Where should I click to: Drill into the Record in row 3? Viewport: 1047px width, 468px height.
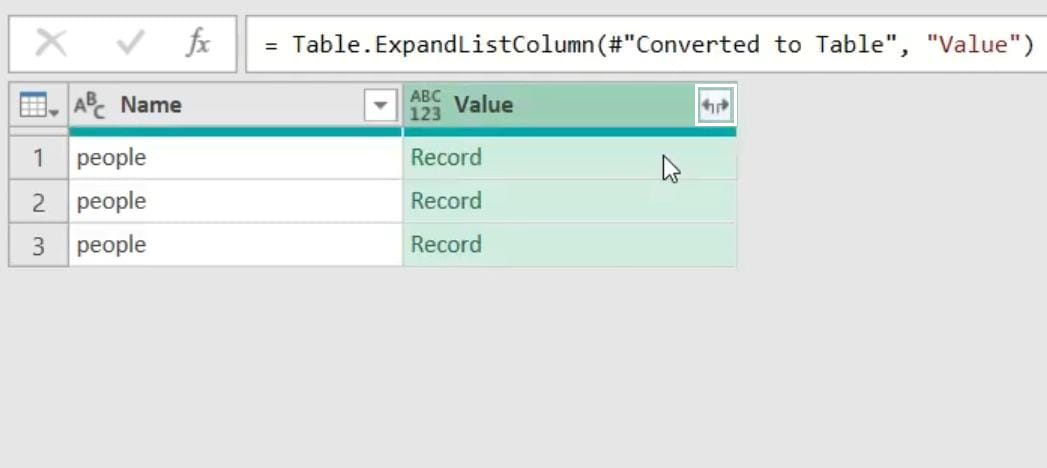point(446,245)
